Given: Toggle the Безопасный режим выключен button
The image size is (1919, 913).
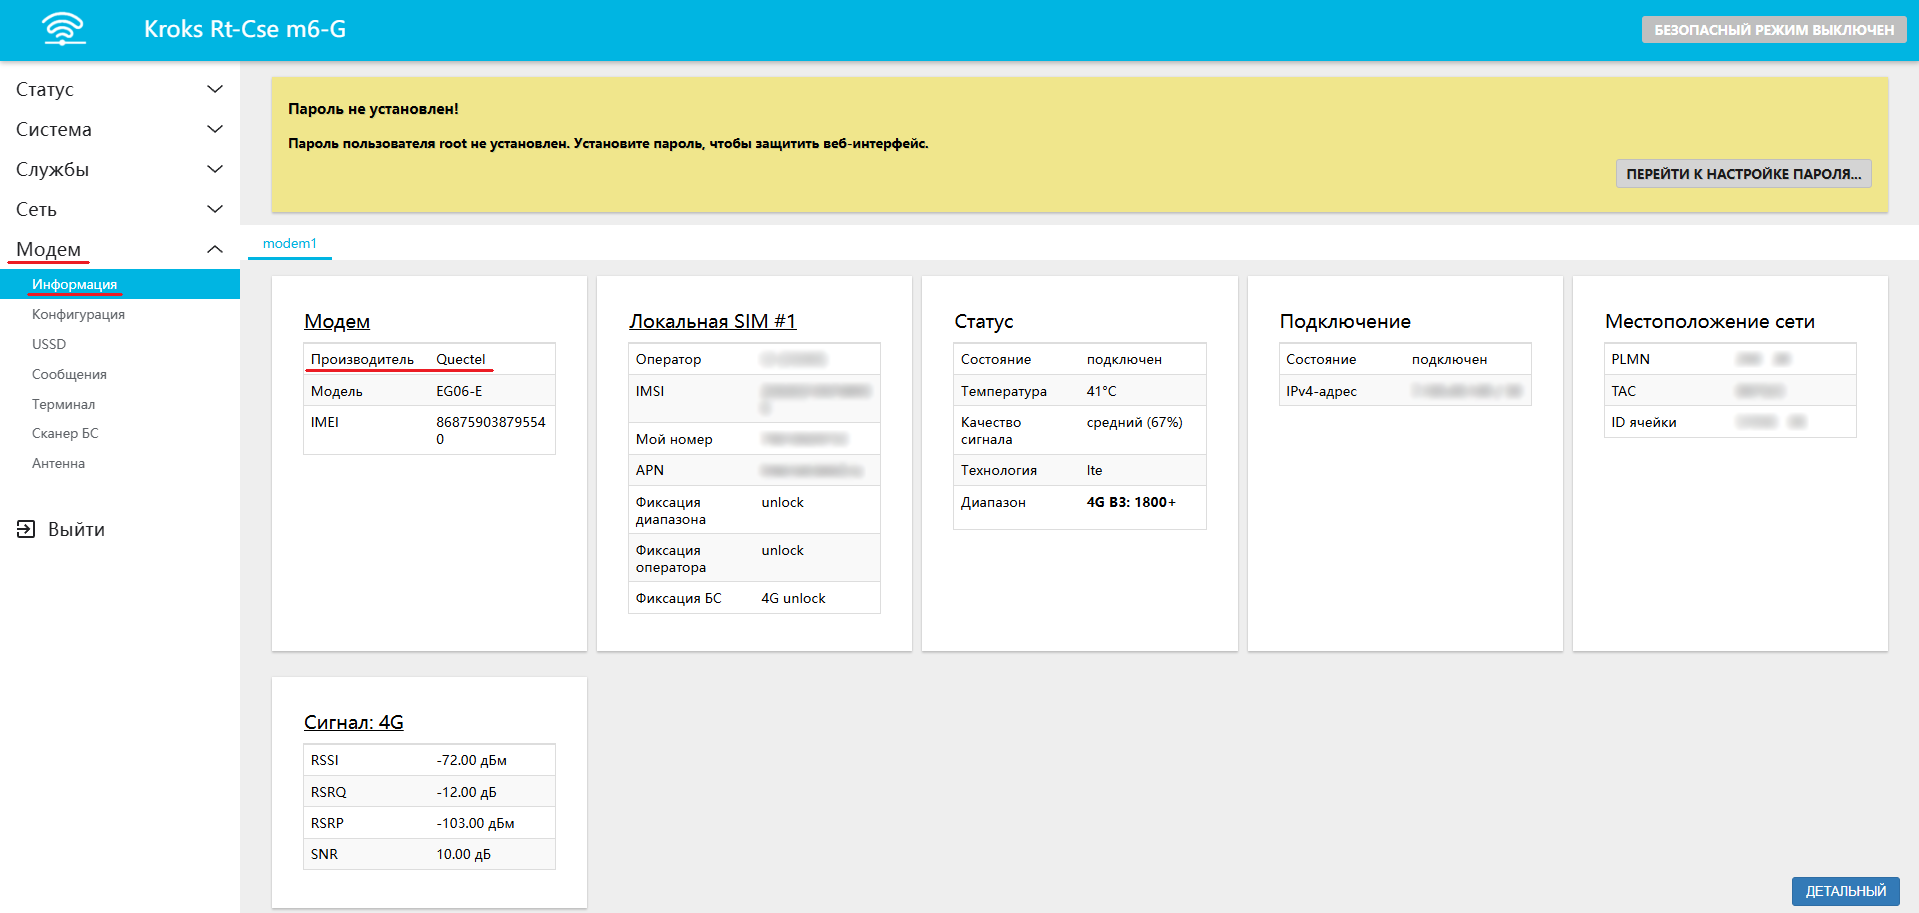Looking at the screenshot, I should 1773,30.
